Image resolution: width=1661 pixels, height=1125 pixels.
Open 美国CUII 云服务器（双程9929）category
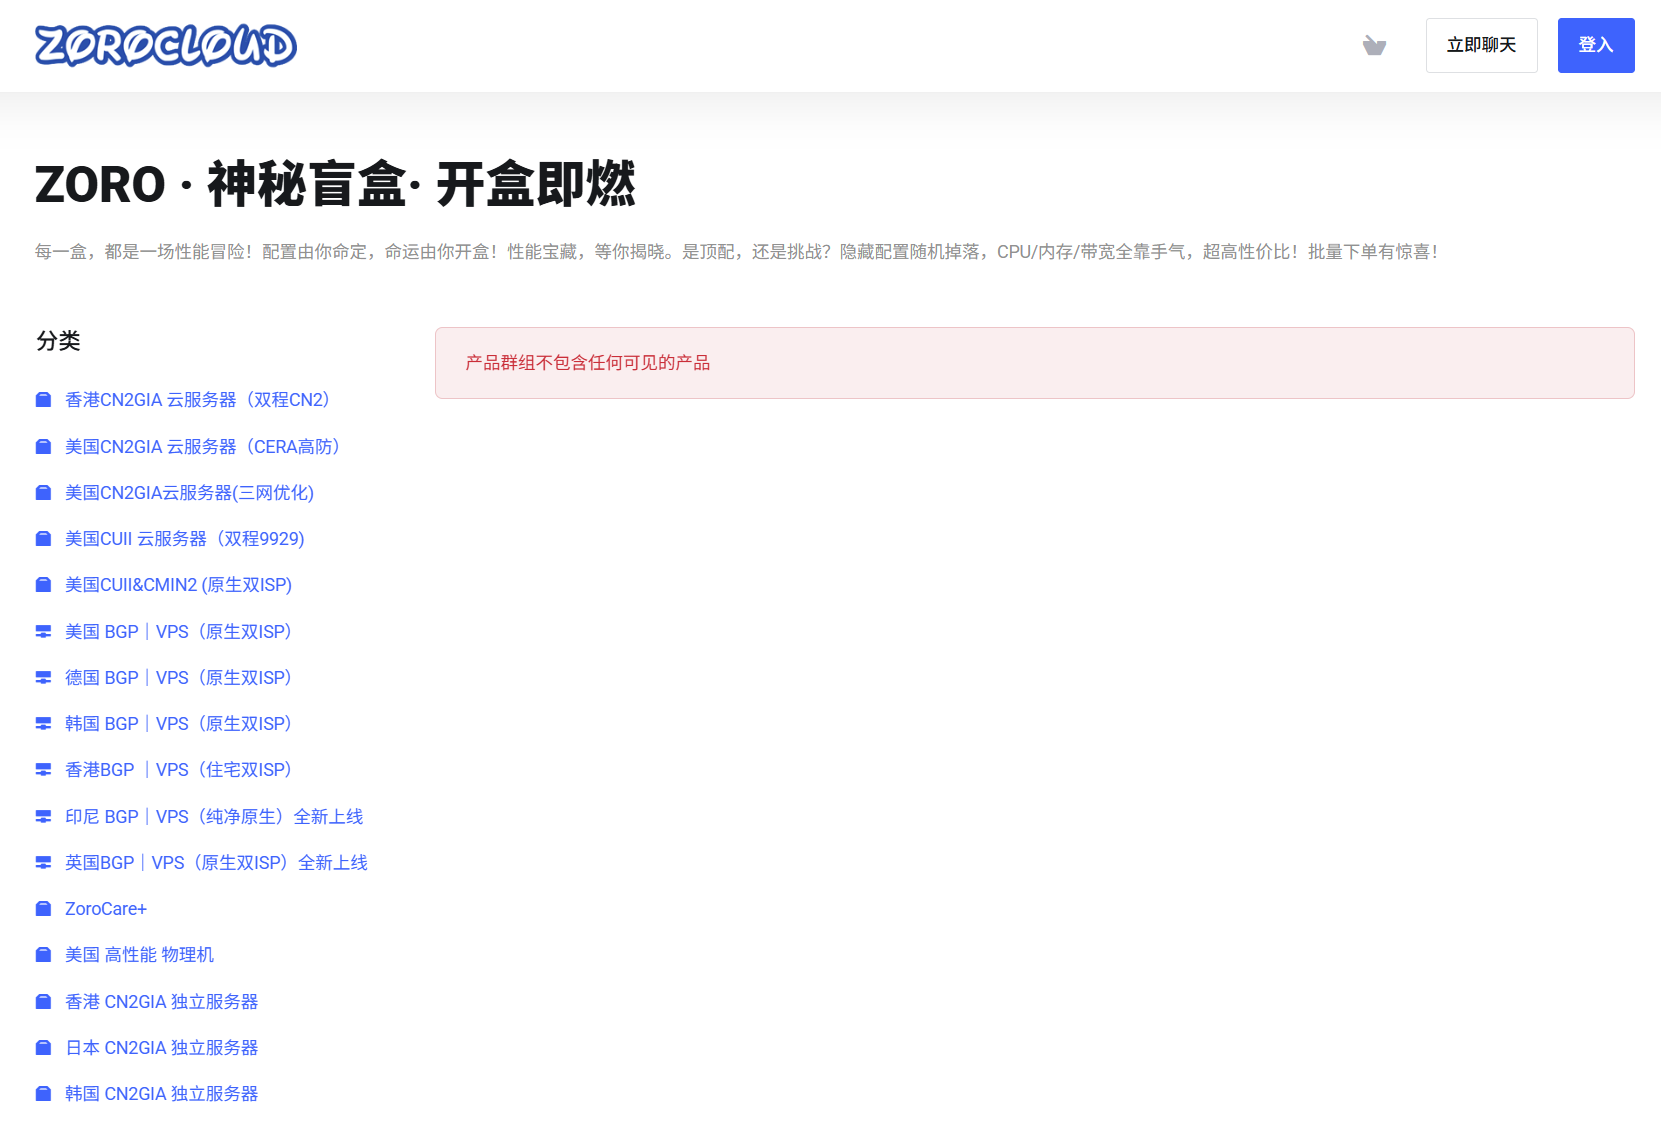[x=183, y=538]
